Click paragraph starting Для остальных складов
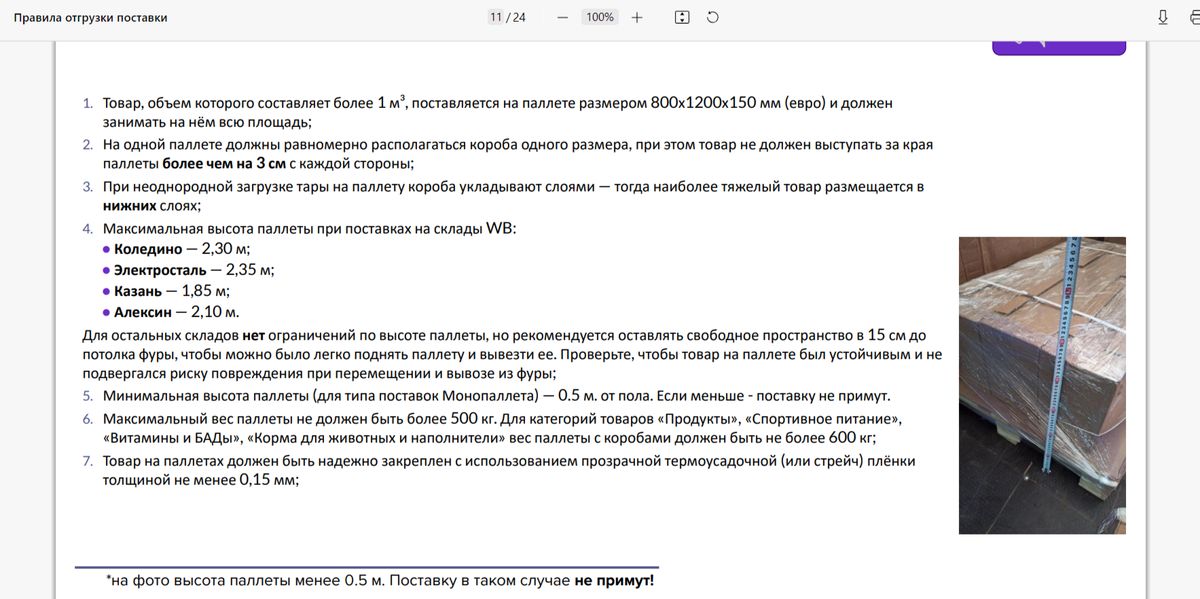This screenshot has width=1200, height=599. point(512,354)
